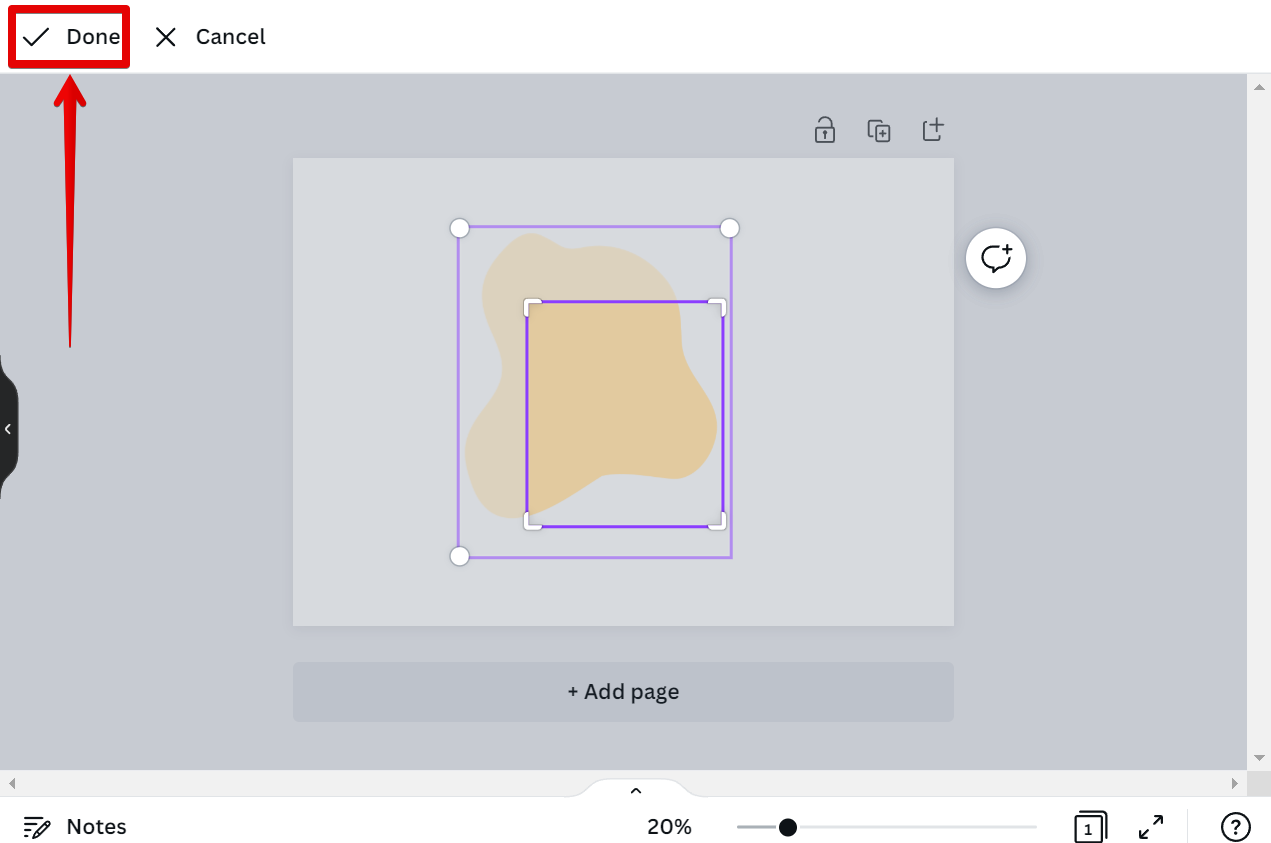Enter fullscreen presentation mode

click(1150, 827)
